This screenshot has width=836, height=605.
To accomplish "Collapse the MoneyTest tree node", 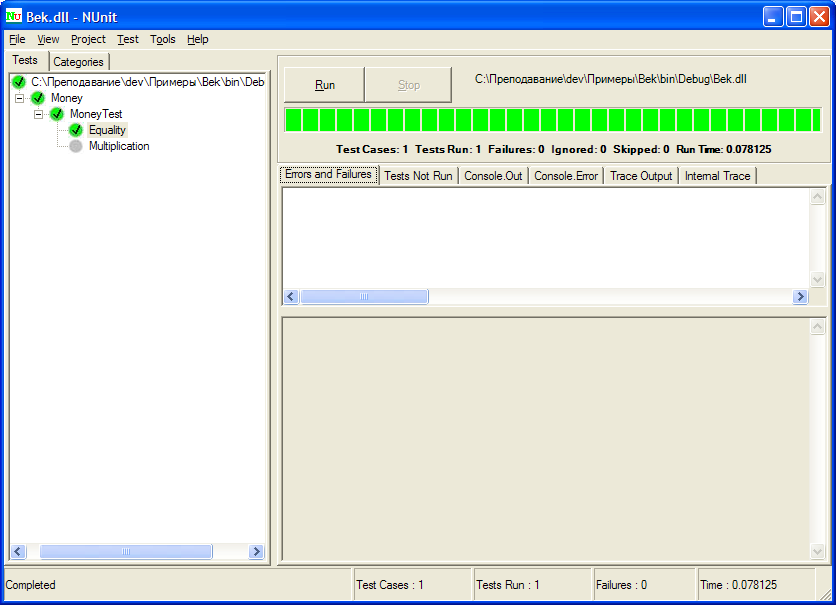I will (x=38, y=114).
